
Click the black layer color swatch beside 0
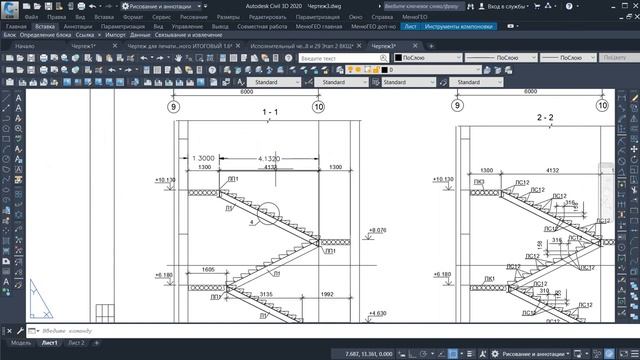click(x=384, y=70)
